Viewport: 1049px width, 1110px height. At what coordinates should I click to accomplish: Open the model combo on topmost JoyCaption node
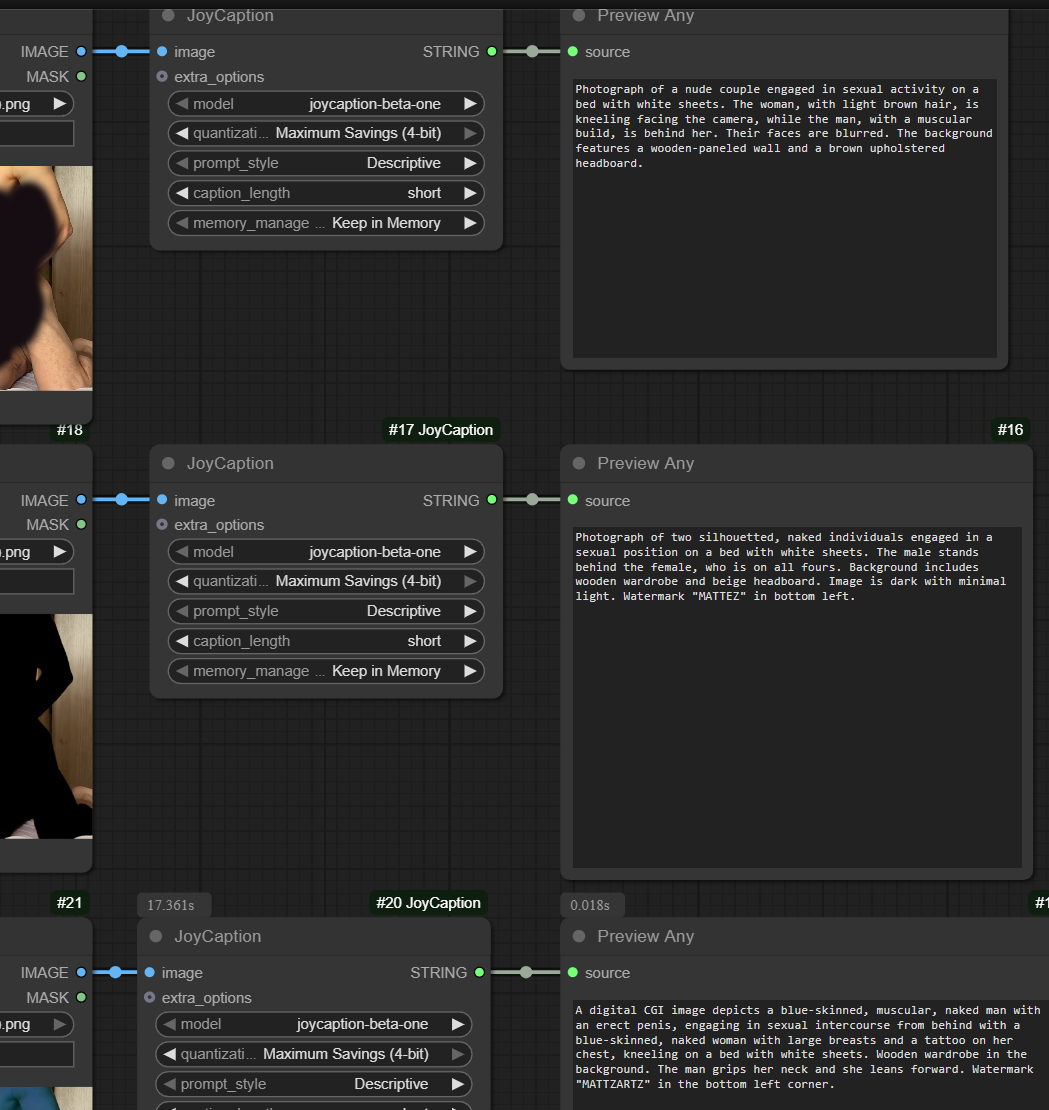pos(326,104)
